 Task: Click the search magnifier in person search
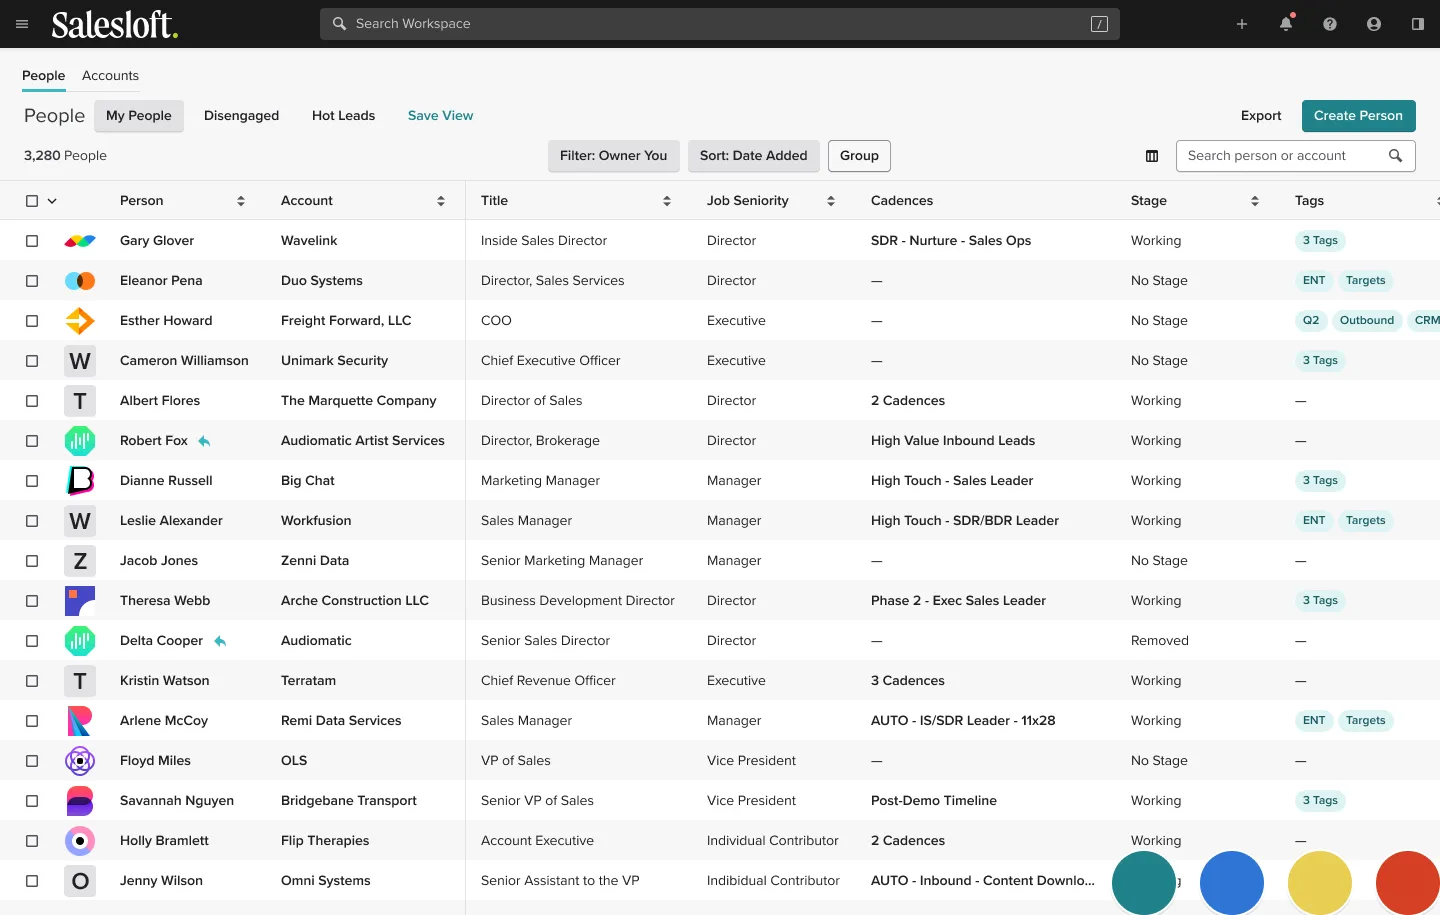(x=1396, y=156)
